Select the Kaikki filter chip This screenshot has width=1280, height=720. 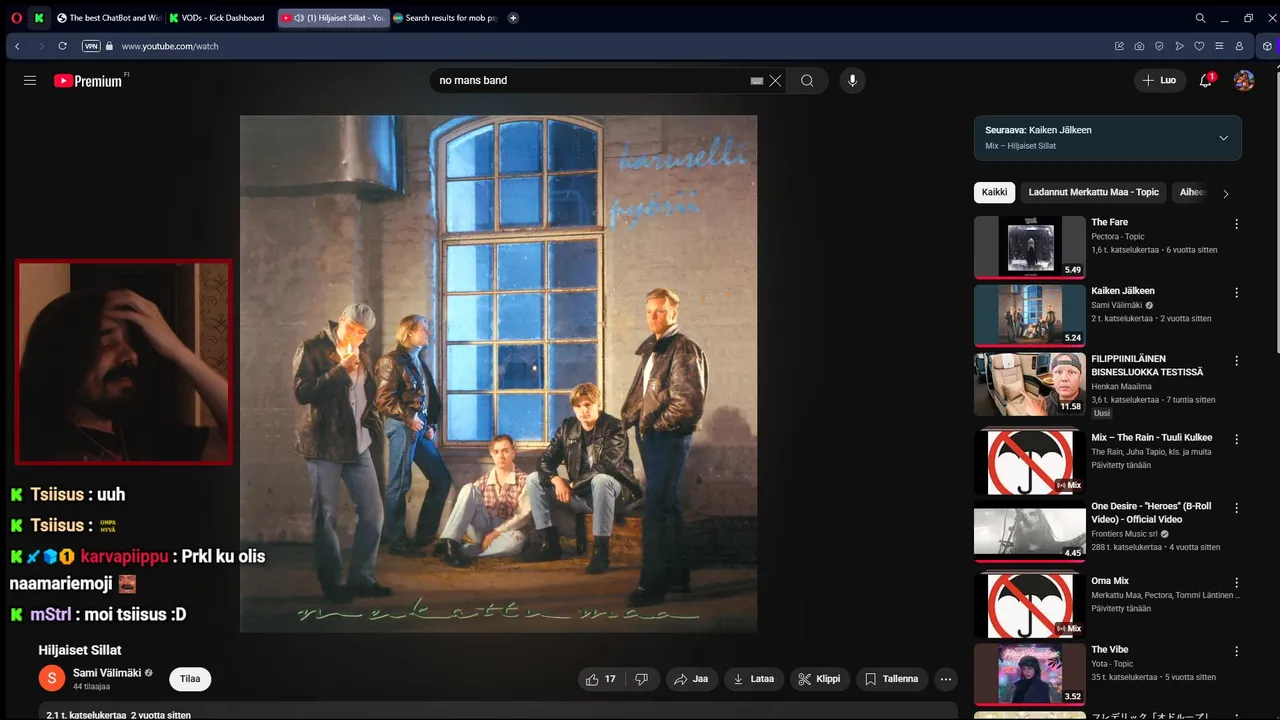coord(994,192)
